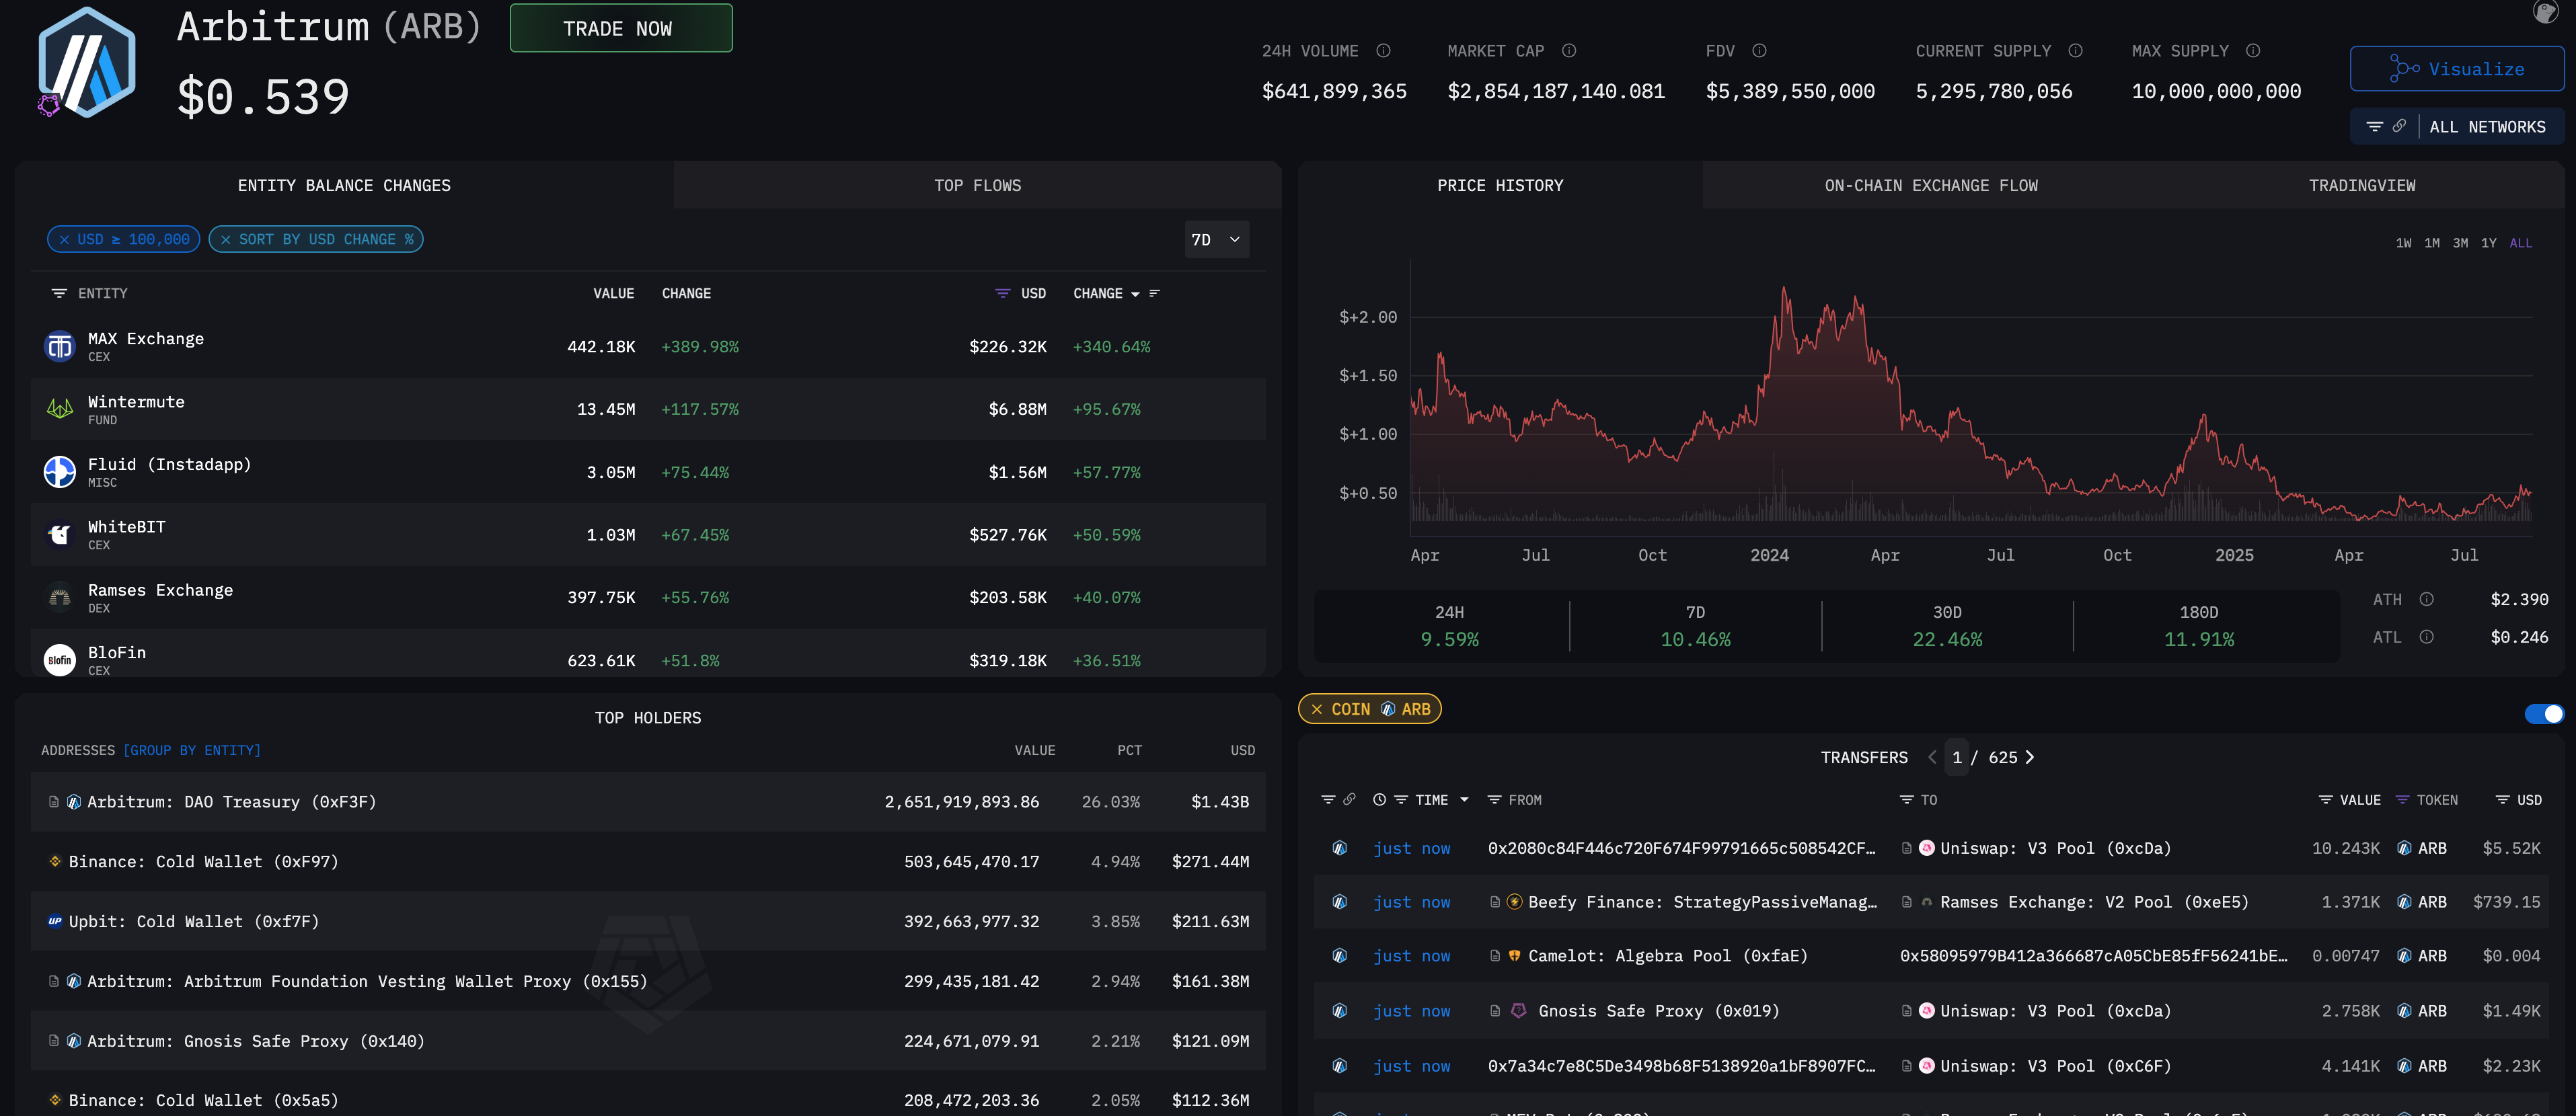Remove the COIN ARB filter chip

(1316, 709)
